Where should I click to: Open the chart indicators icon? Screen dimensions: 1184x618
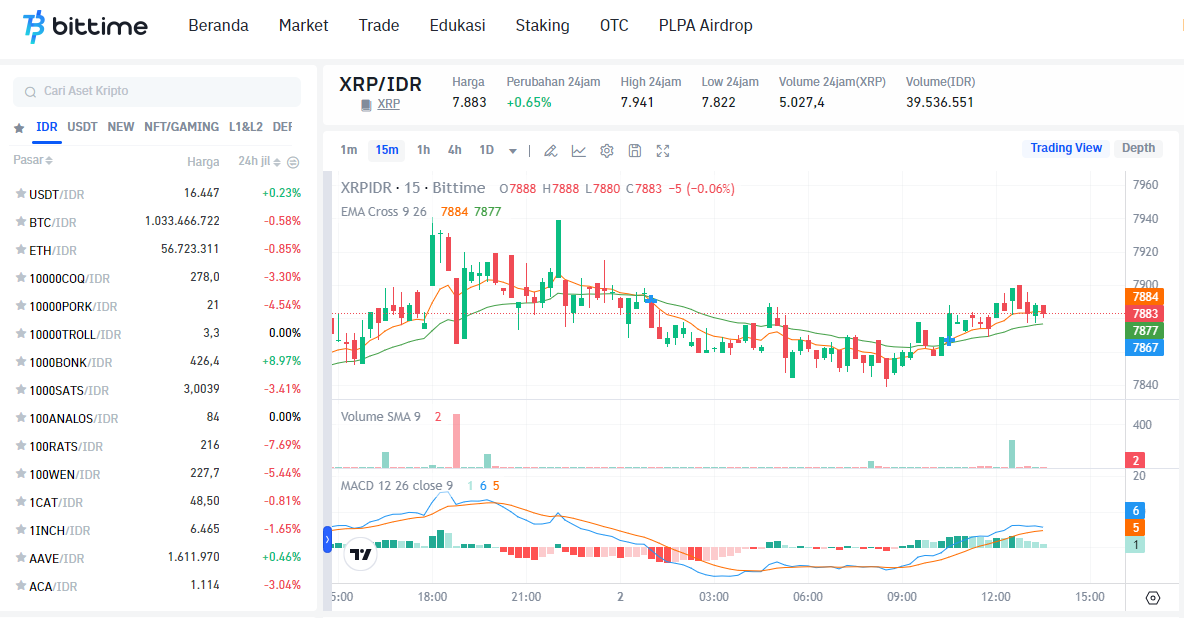pos(578,150)
